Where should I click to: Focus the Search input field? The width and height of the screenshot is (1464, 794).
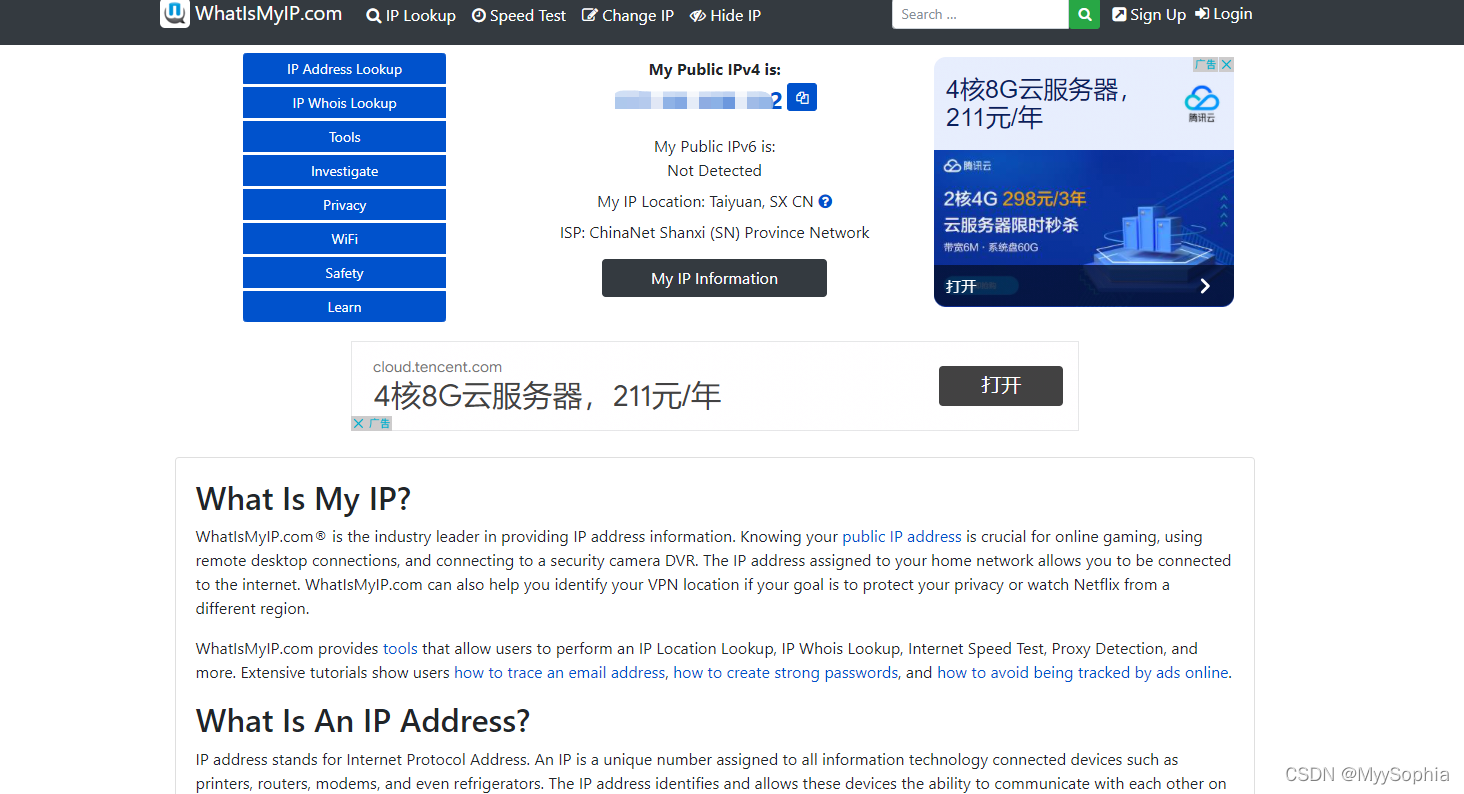(980, 14)
